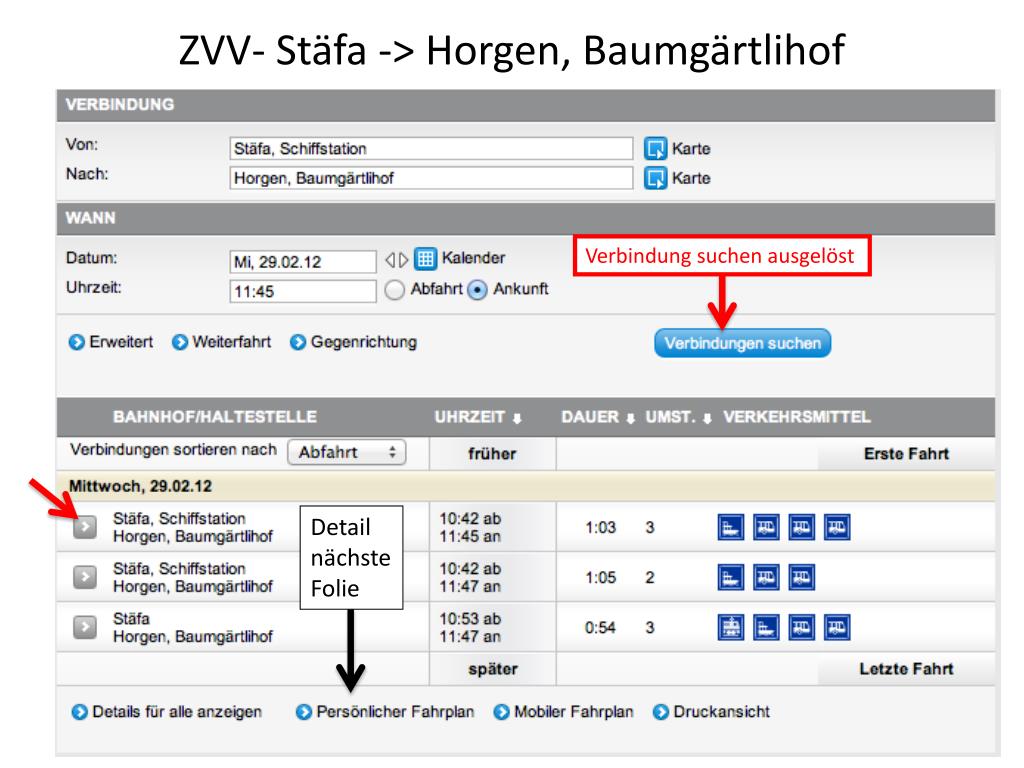Click first bus icon in the 1:05 connection

[766, 577]
